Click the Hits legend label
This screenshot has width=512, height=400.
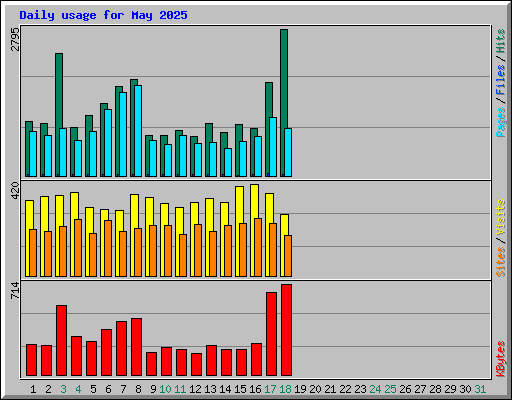click(x=501, y=41)
